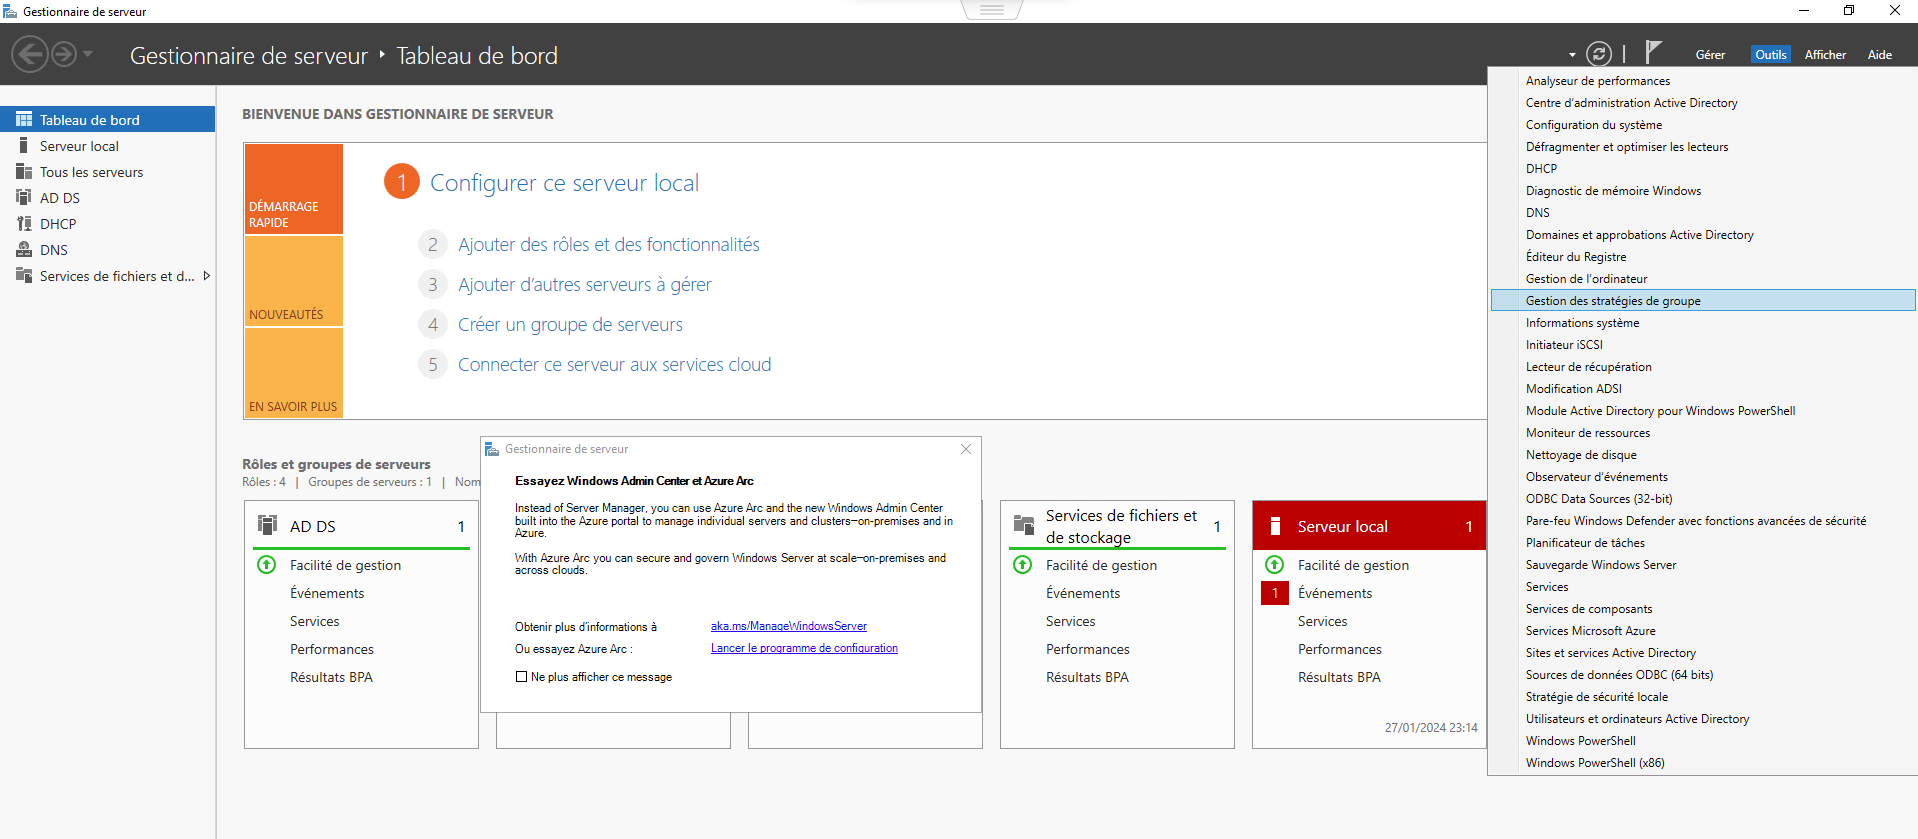
Task: Expand the dropdown arrow beside refresh icon
Action: tap(1572, 55)
